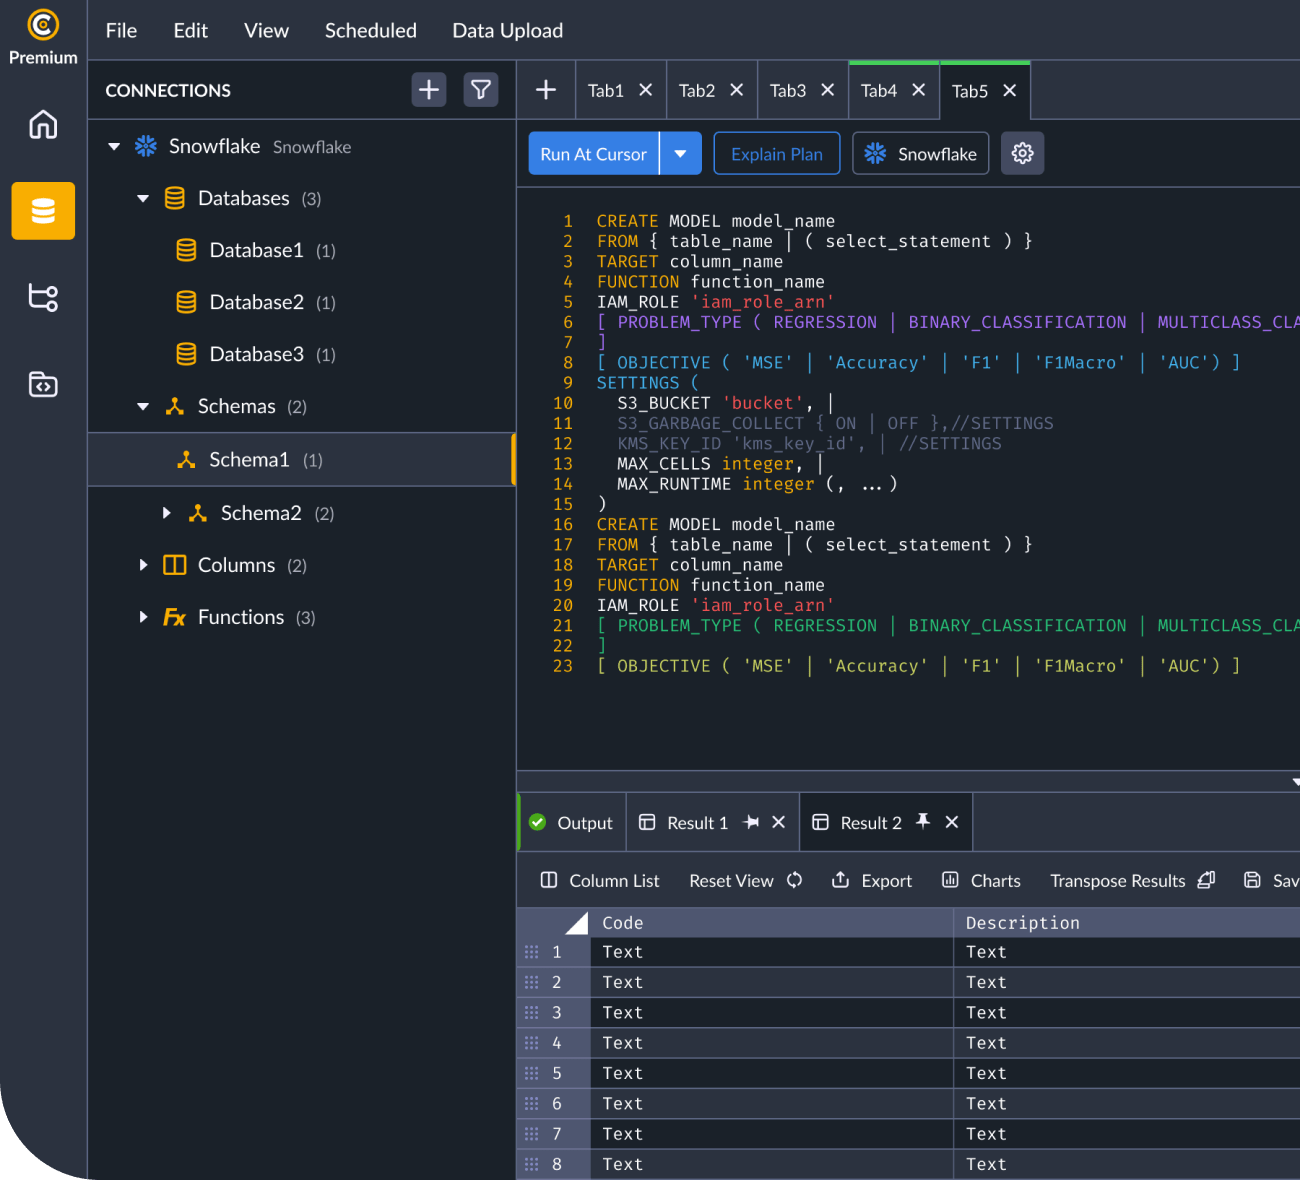Screen dimensions: 1300x1180
Task: Select Database3 in the tree
Action: point(256,354)
